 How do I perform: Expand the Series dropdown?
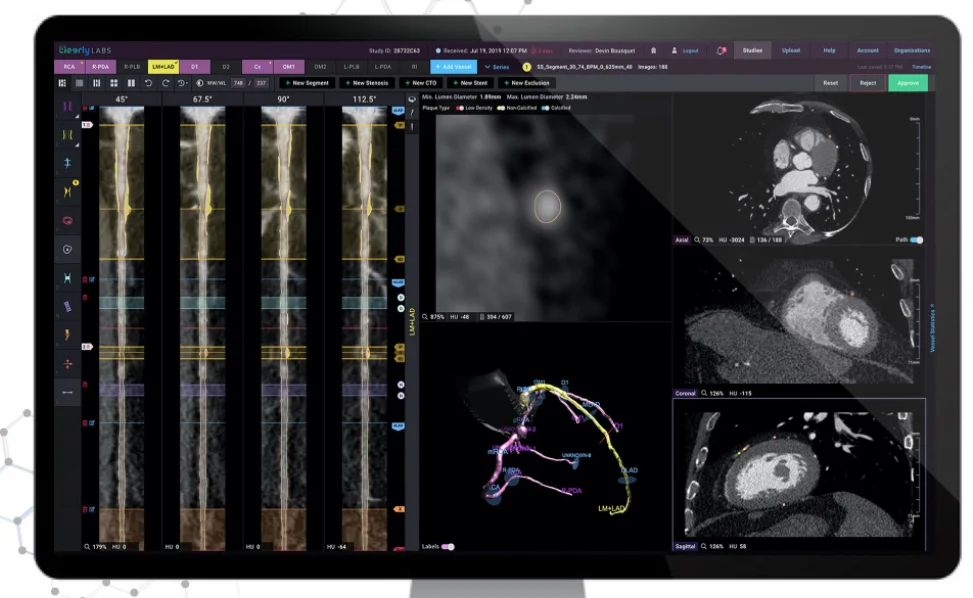(497, 67)
